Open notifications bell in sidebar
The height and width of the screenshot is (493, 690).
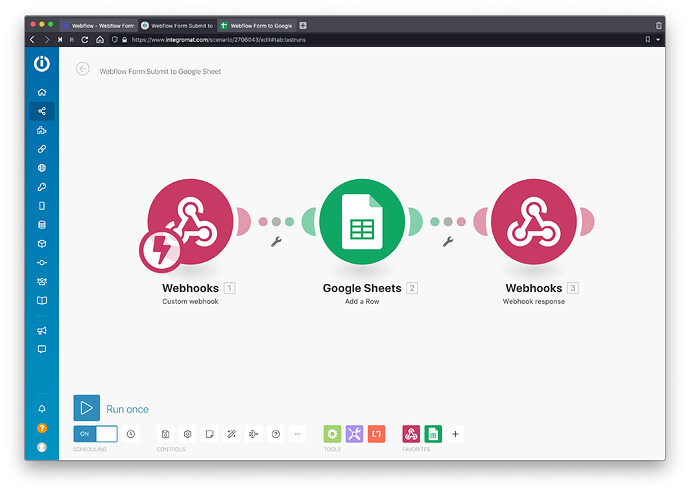pos(42,409)
